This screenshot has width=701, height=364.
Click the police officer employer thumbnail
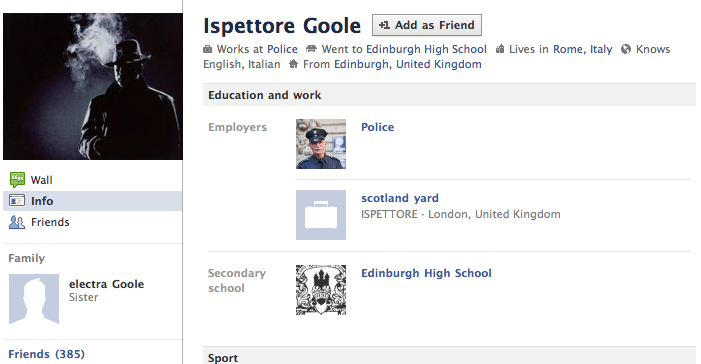coord(321,144)
